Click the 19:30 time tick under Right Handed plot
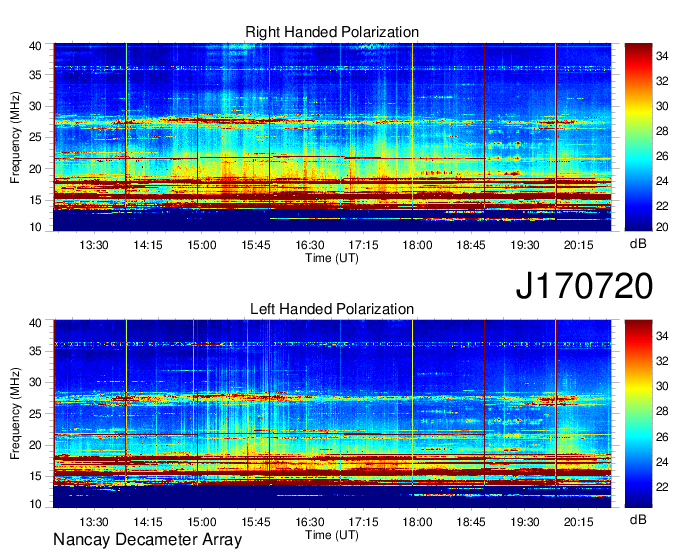 (x=525, y=245)
